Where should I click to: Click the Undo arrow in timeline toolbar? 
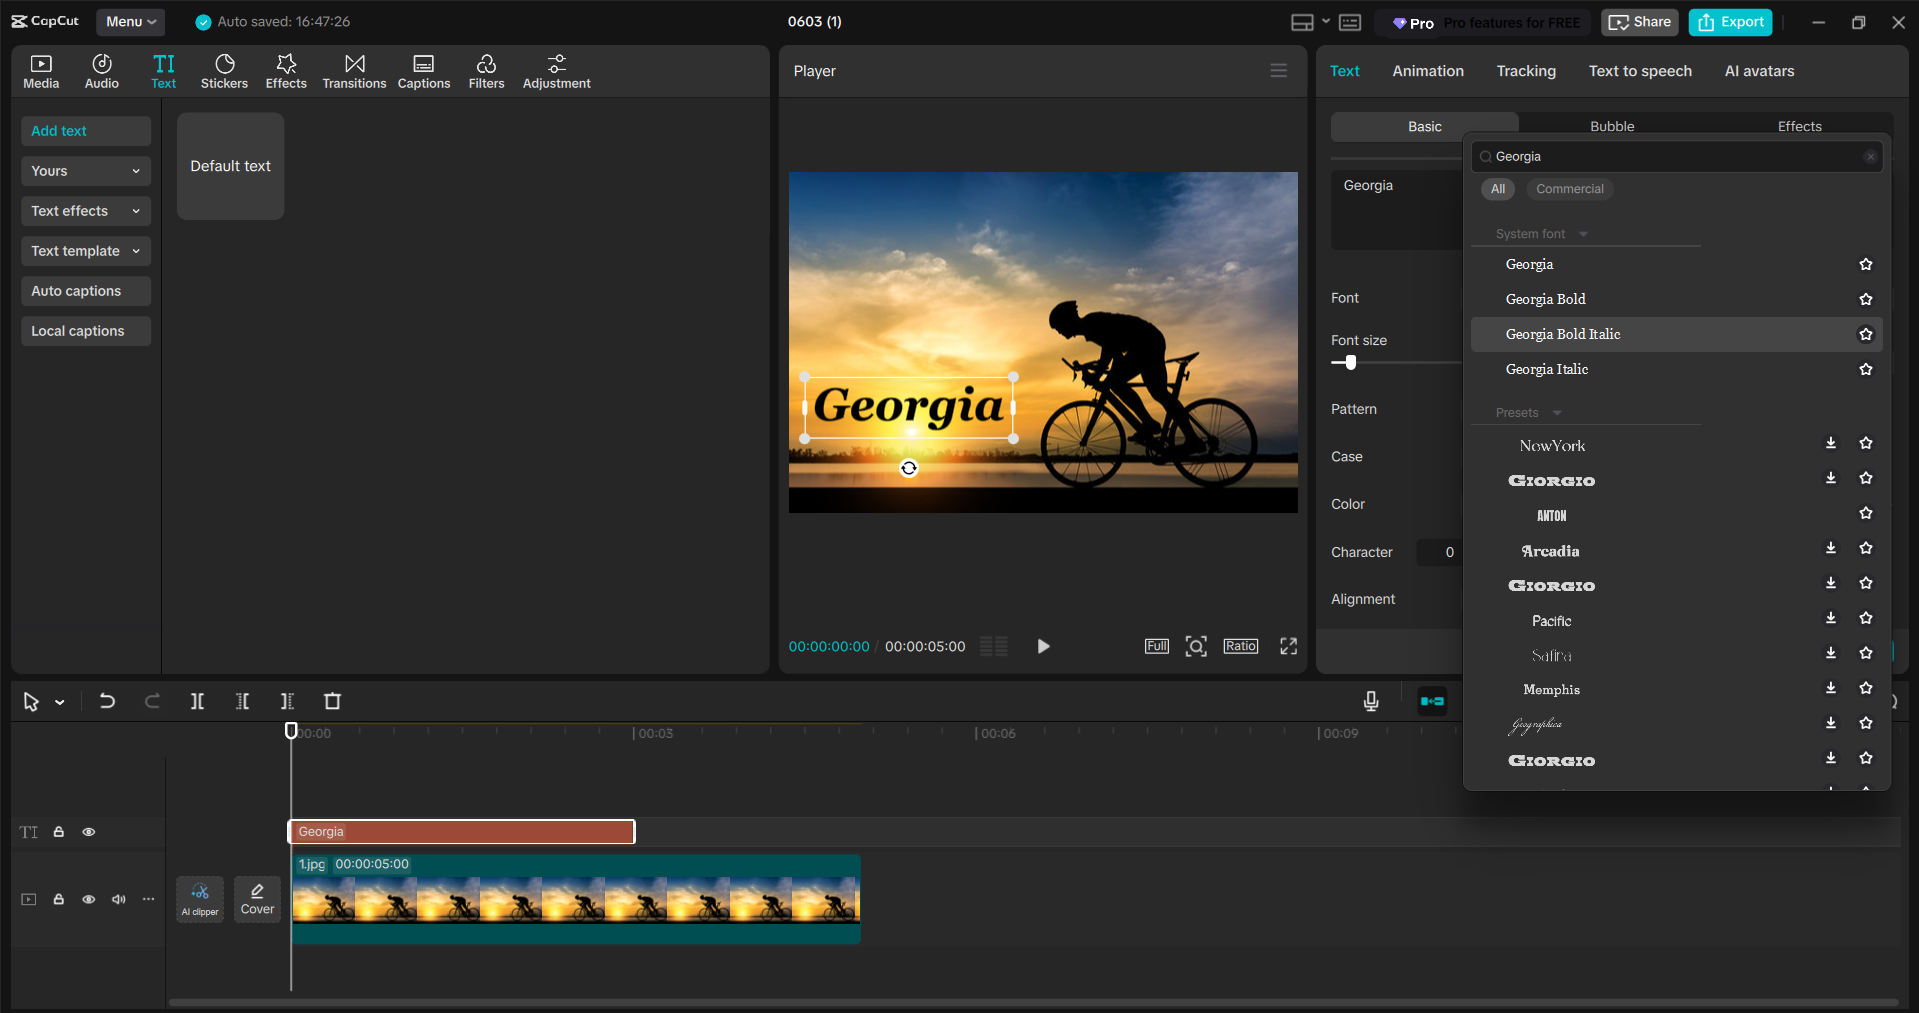107,701
